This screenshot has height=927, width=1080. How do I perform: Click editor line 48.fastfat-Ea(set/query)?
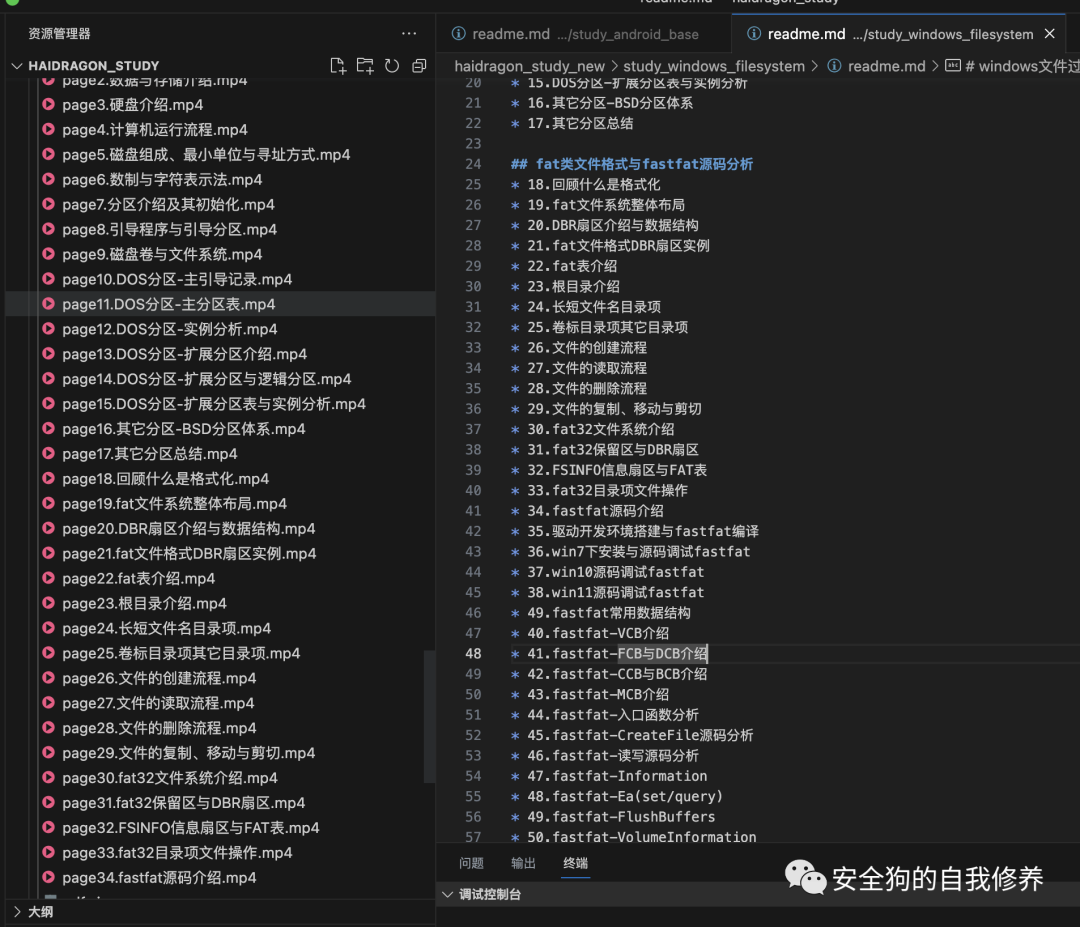point(625,796)
